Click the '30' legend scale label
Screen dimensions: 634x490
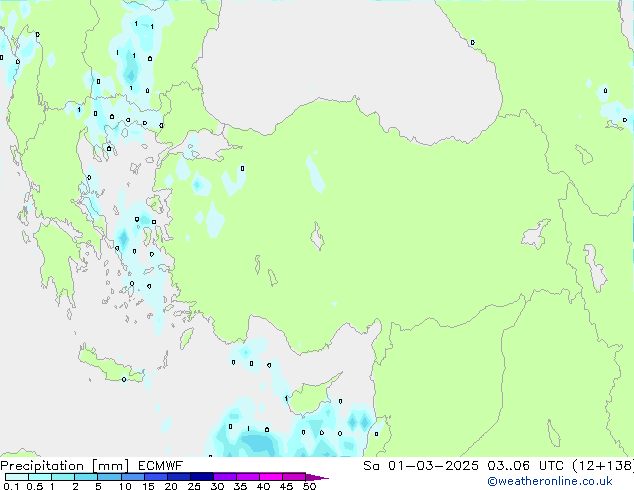coord(217,486)
